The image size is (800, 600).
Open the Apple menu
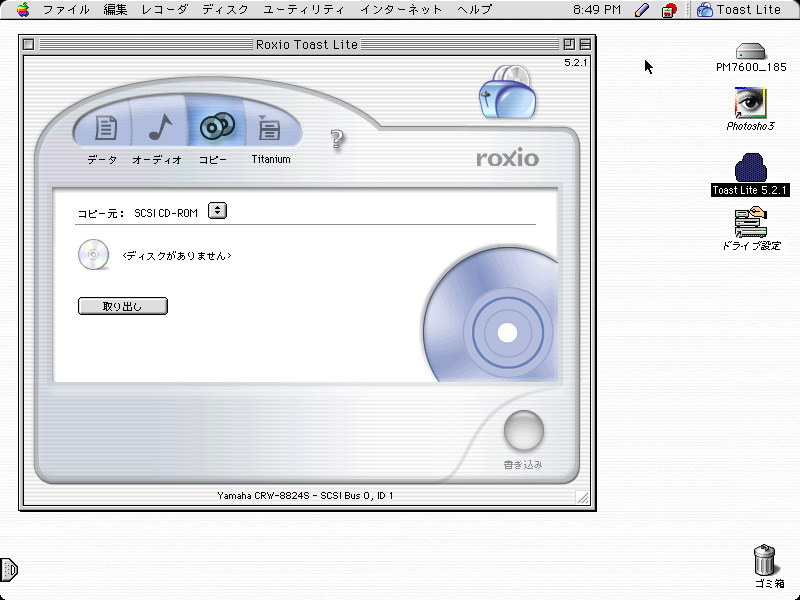23,9
